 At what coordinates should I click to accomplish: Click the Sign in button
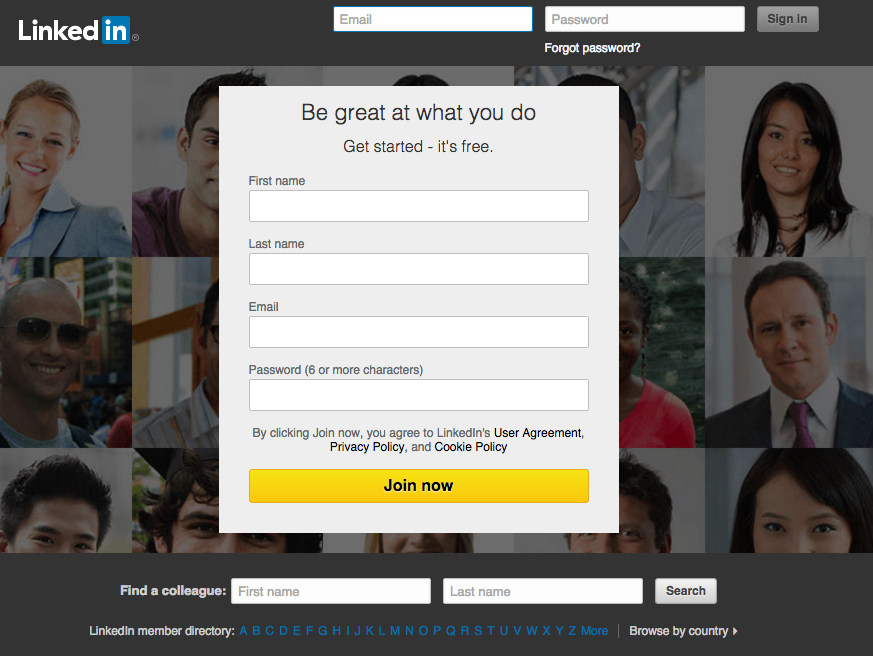787,19
